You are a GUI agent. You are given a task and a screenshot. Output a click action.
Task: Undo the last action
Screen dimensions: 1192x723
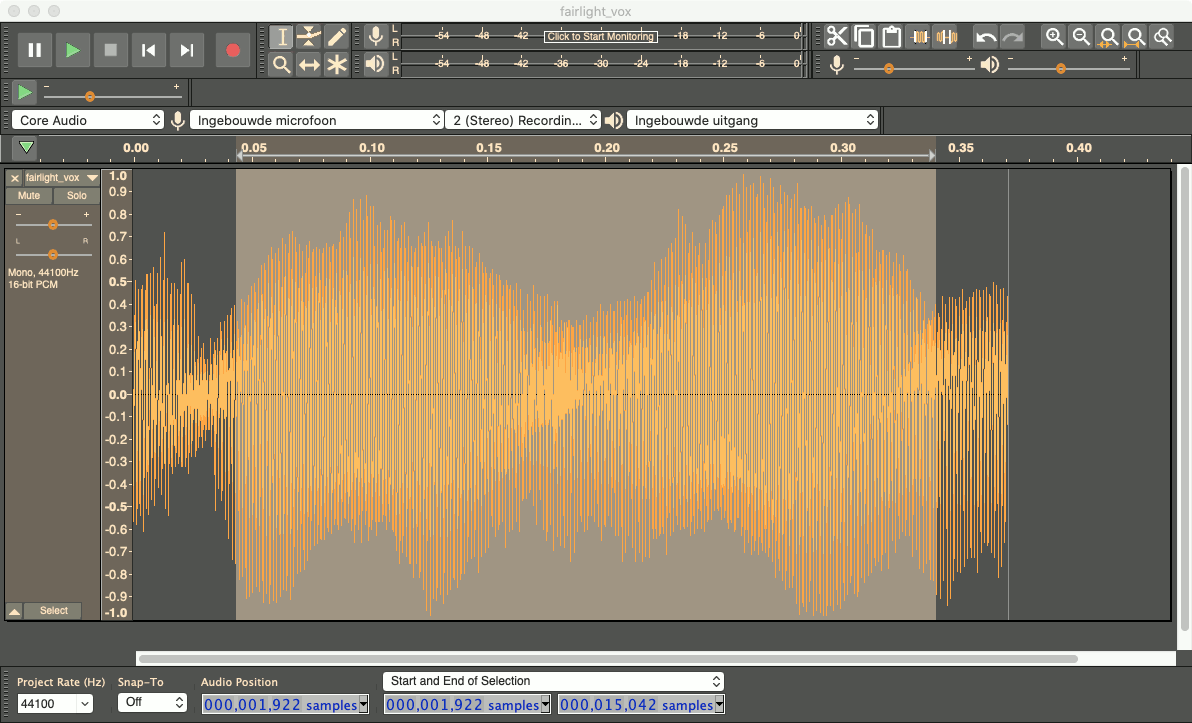pyautogui.click(x=985, y=36)
